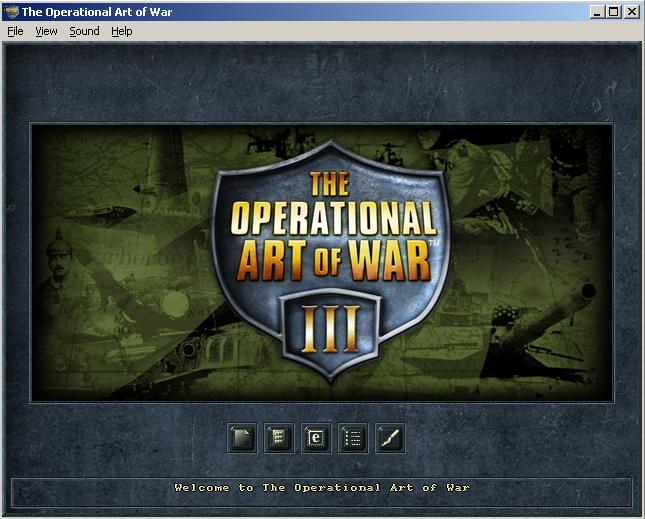Open the View menu
This screenshot has height=519, width=645.
point(46,31)
